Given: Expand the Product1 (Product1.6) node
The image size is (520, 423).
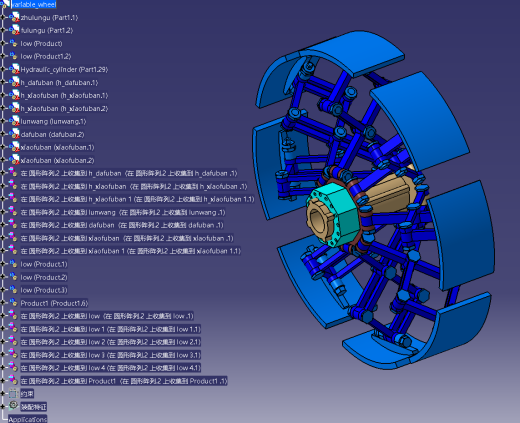Looking at the screenshot, I should coord(3,303).
